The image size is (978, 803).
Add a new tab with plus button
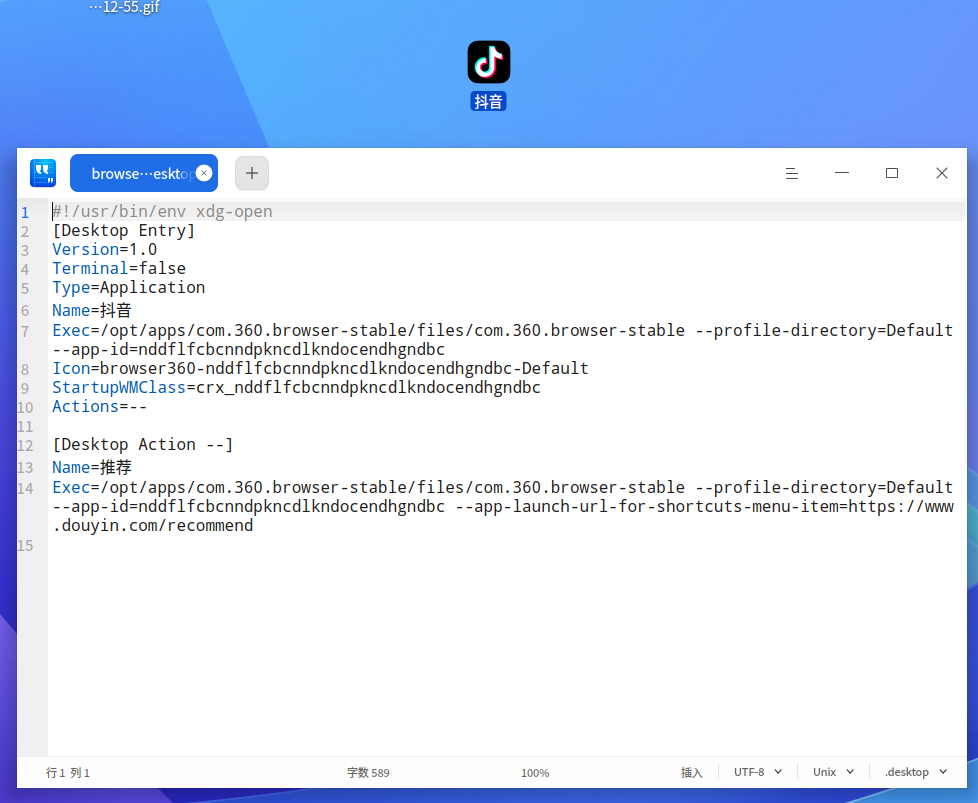click(x=252, y=173)
